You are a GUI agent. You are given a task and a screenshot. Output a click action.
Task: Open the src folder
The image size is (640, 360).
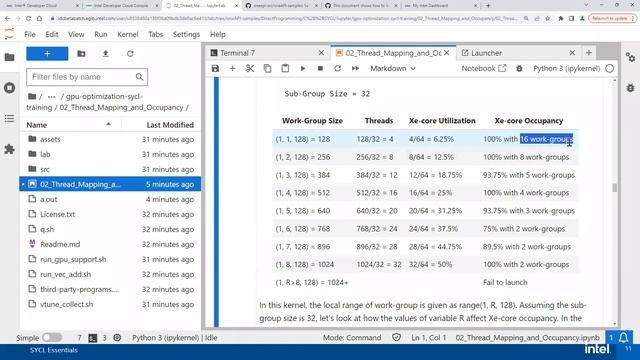click(110, 169)
